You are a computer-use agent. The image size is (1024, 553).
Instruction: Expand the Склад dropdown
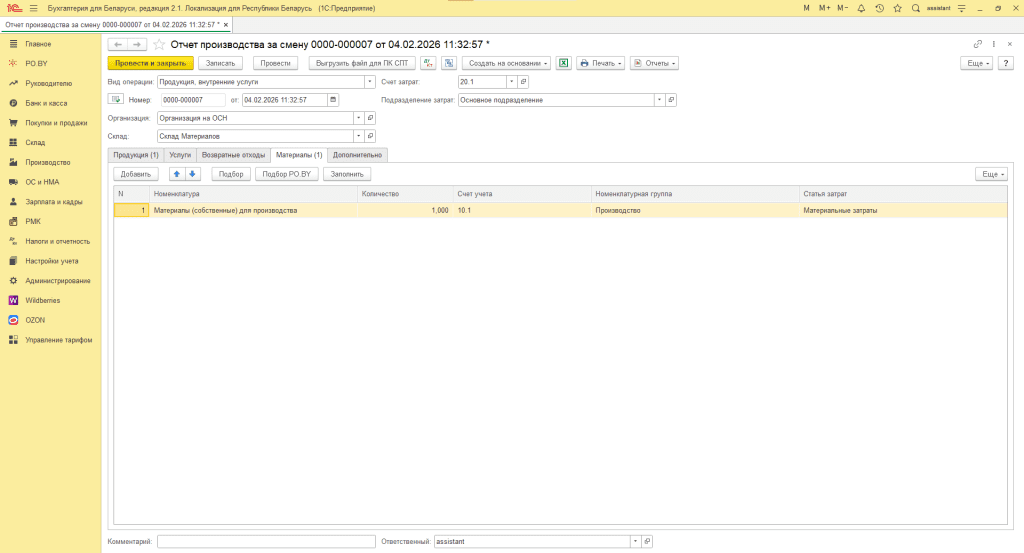pos(359,136)
